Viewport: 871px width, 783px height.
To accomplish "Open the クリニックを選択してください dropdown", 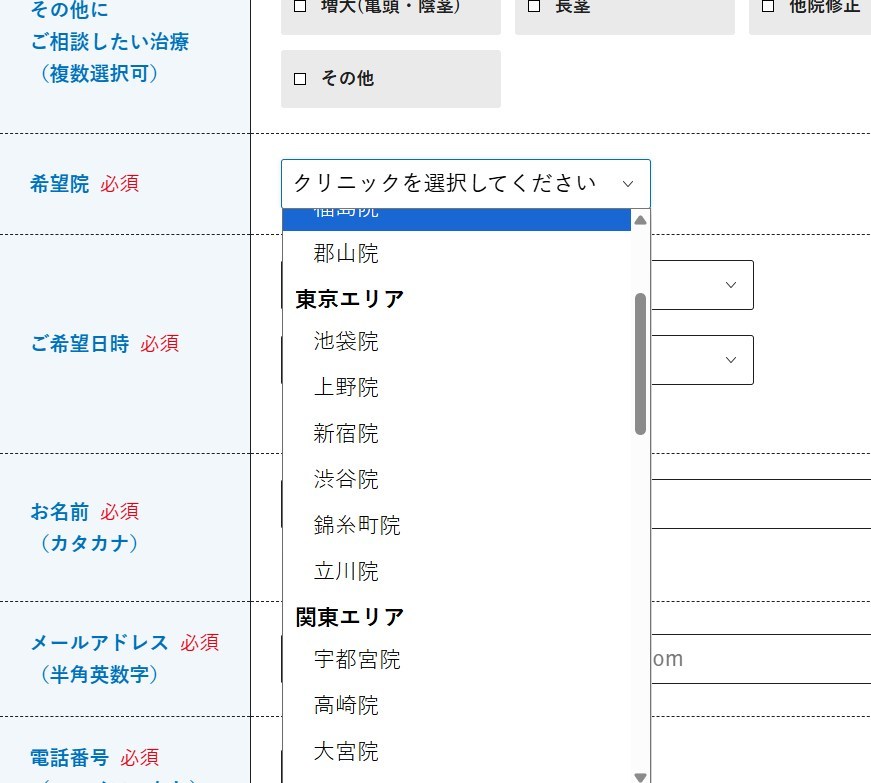I will pos(465,184).
